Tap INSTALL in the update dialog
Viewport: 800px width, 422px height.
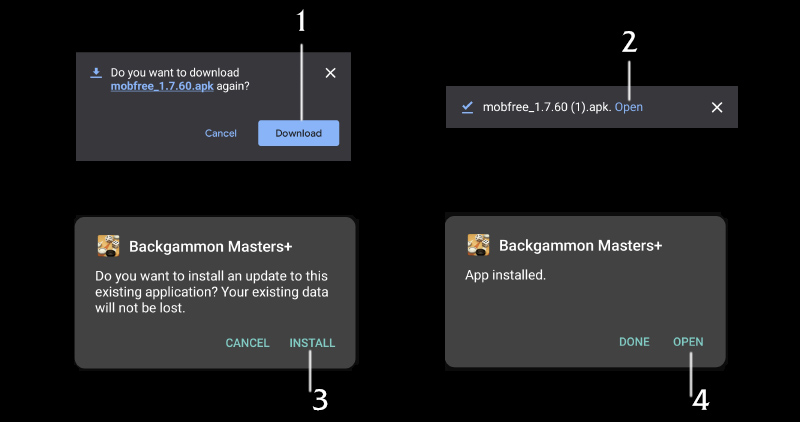tap(312, 343)
